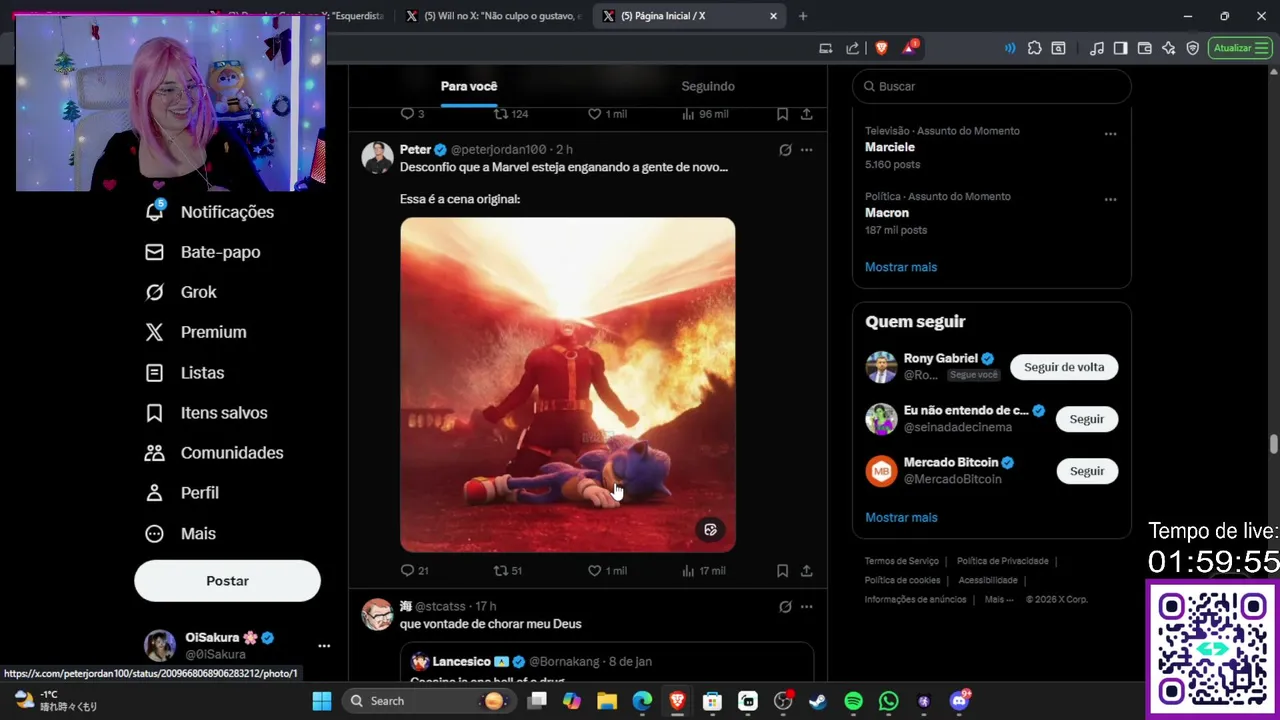Click Mostrar mais under Quem seguir
Screen dimensions: 1280x720
click(901, 517)
